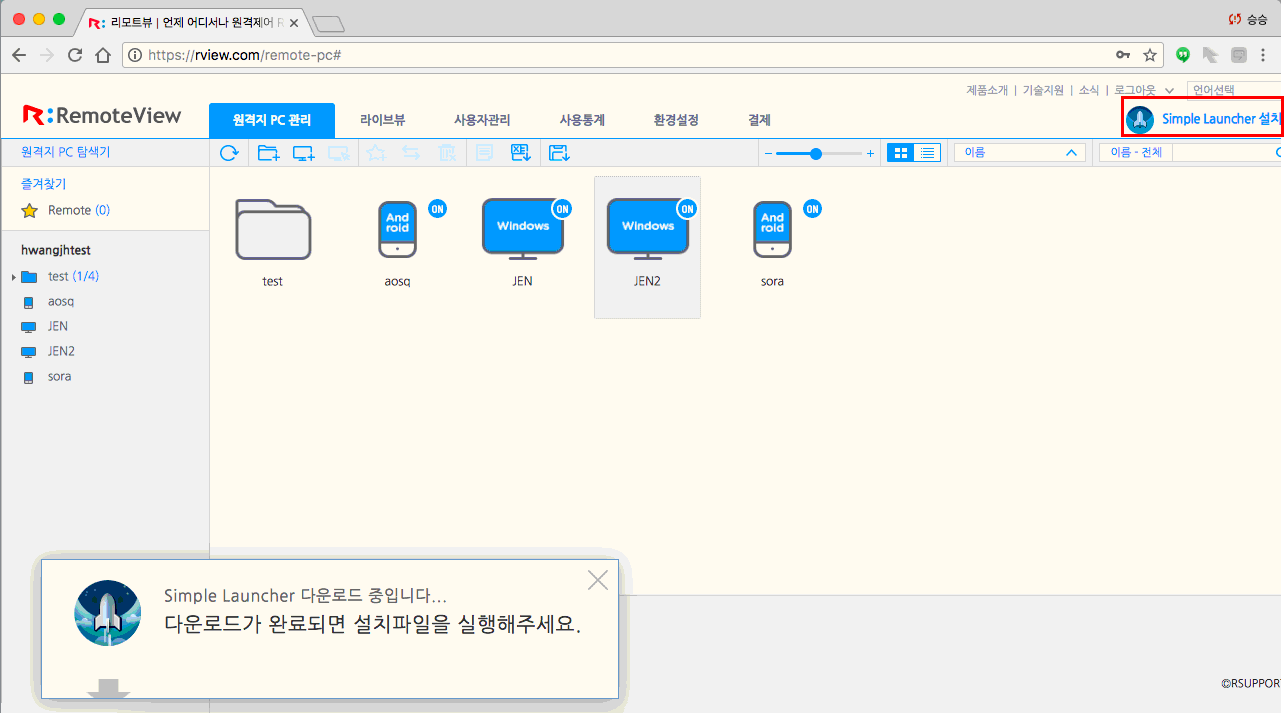This screenshot has height=713, width=1284.
Task: Click the greyed-out star favorite toolbar icon
Action: [376, 153]
